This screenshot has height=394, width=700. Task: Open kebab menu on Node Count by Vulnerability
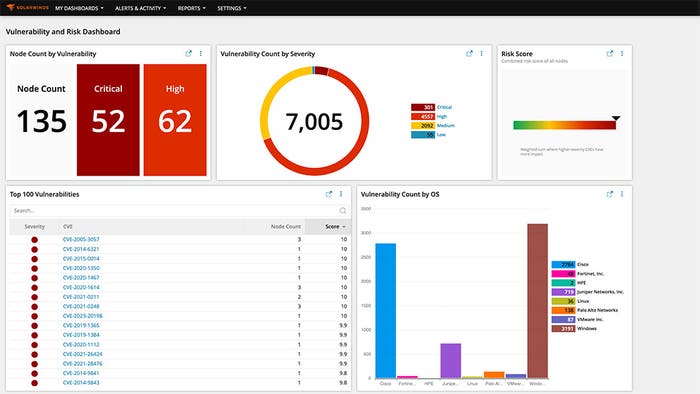coord(200,54)
